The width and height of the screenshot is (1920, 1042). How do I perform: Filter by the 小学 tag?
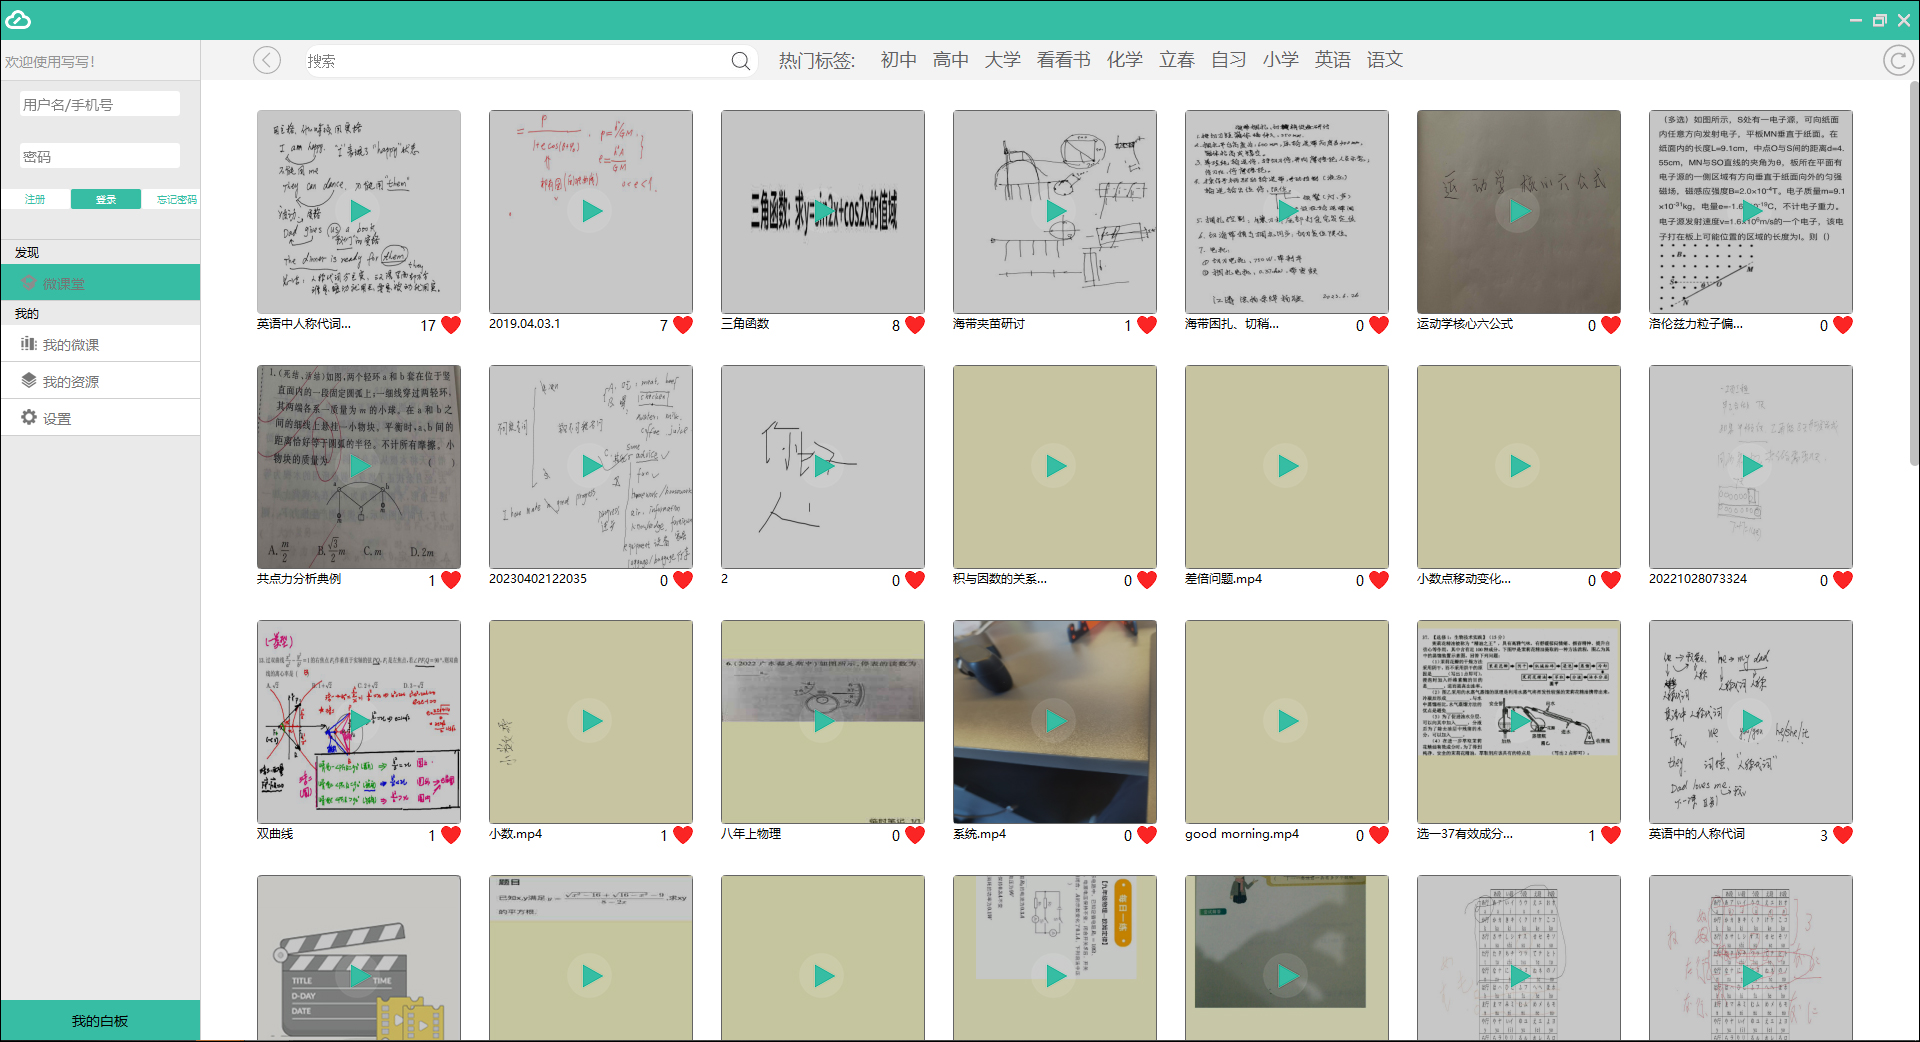[x=1281, y=60]
